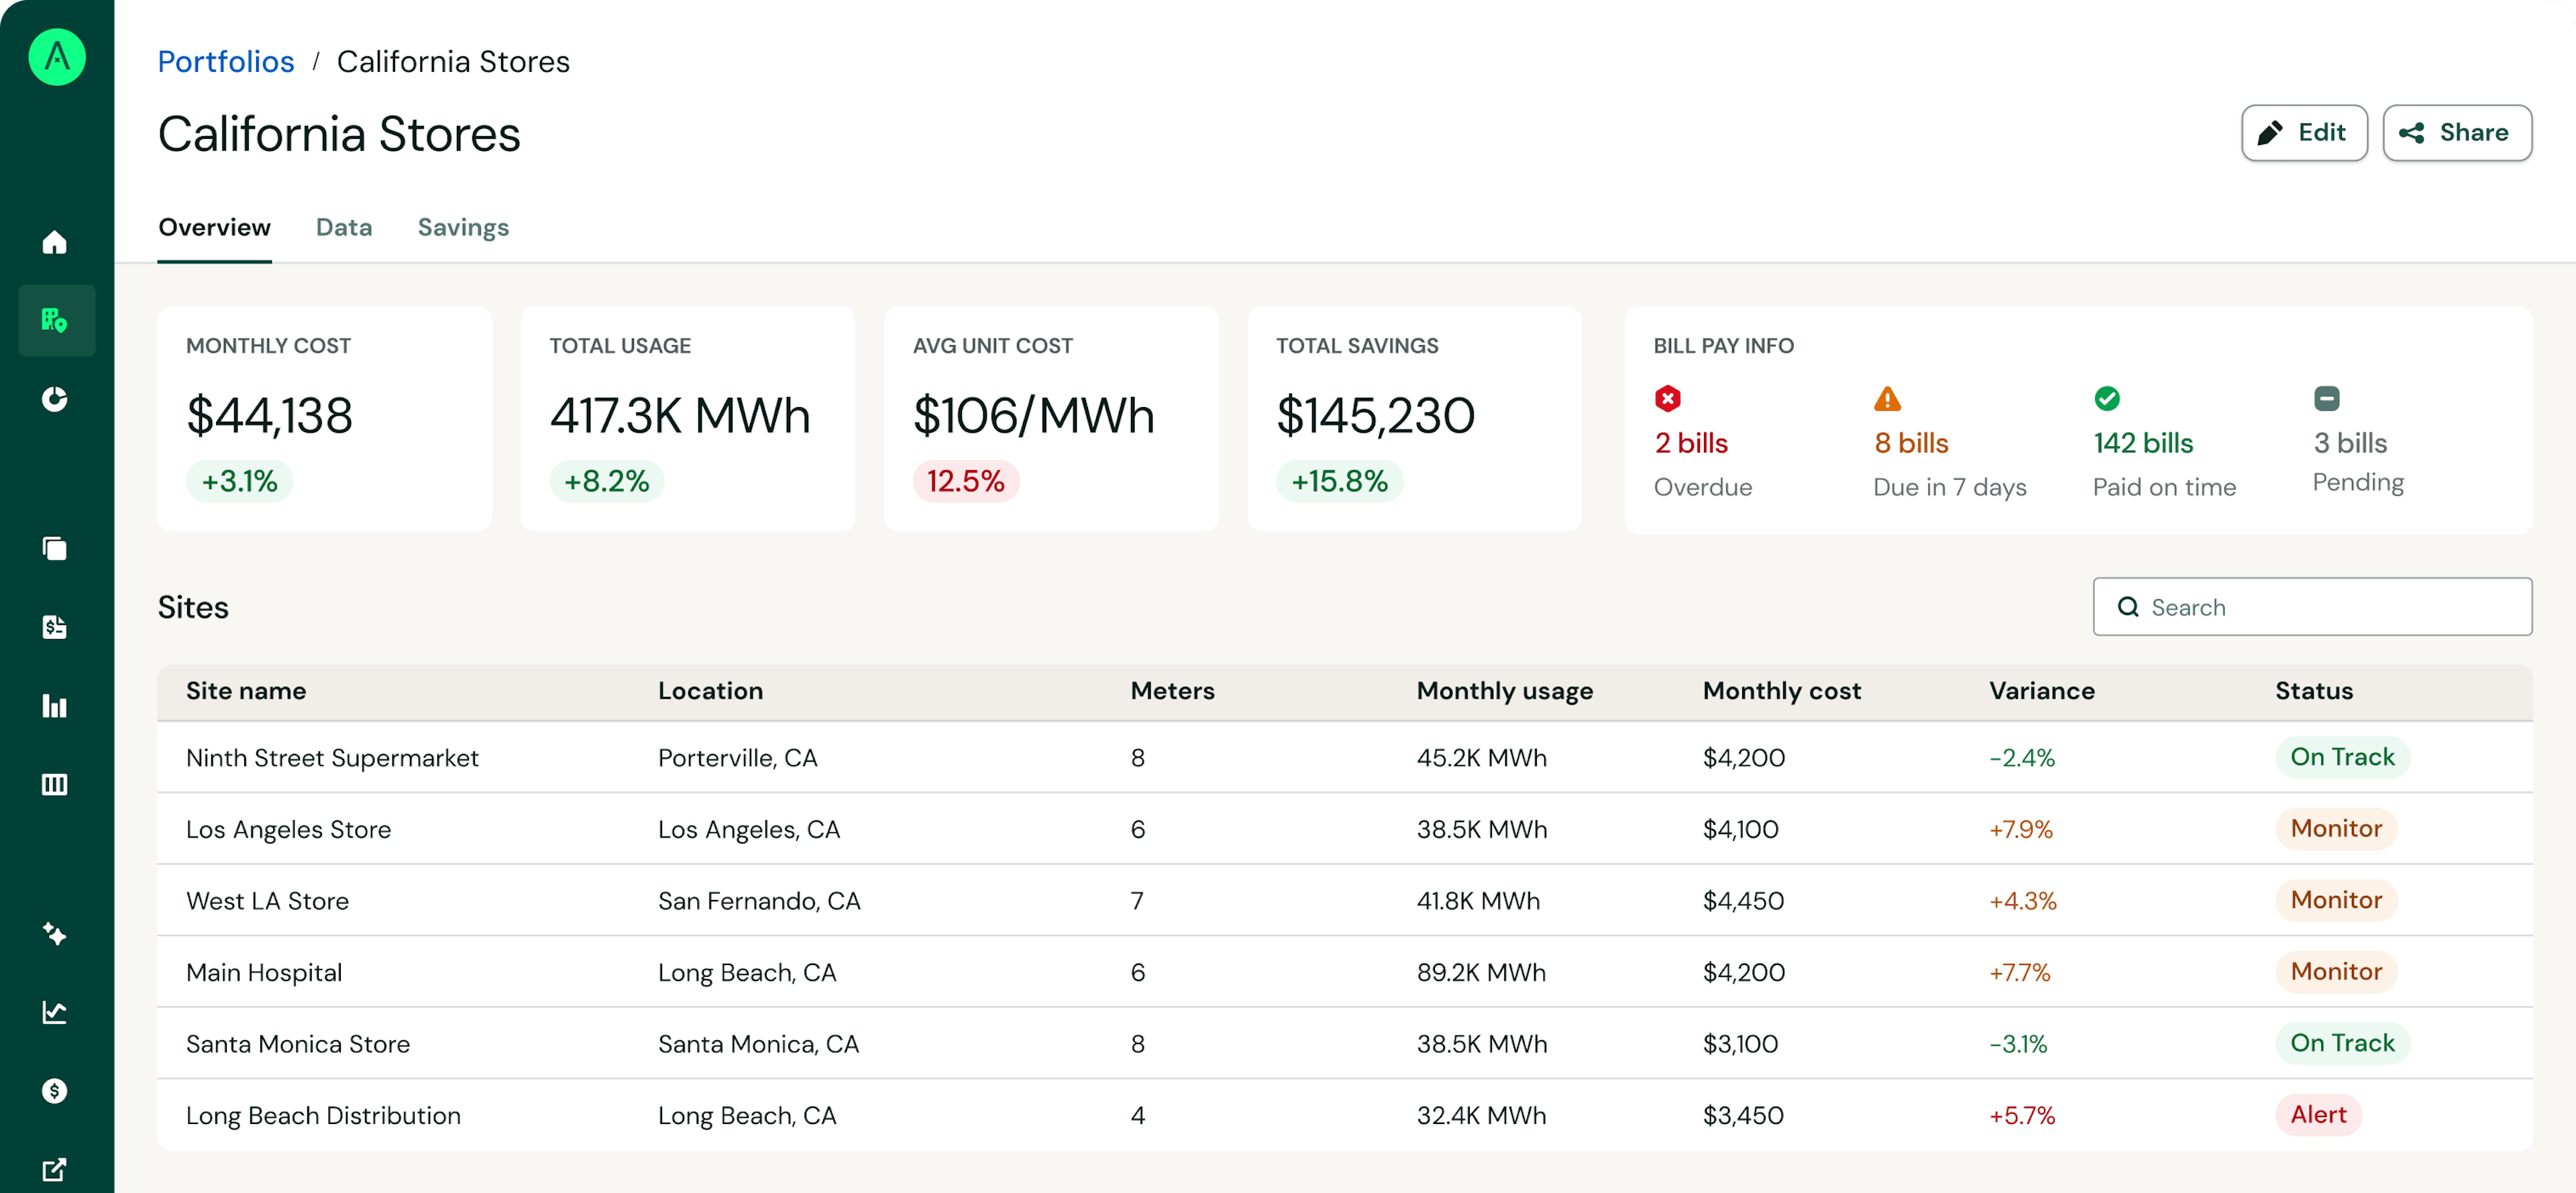Switch to the Data tab
The height and width of the screenshot is (1193, 2576).
click(x=344, y=227)
